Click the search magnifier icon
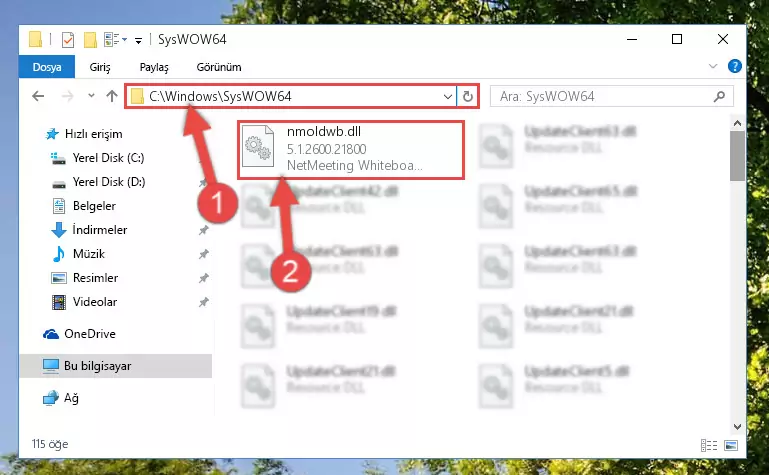769x475 pixels. pyautogui.click(x=719, y=96)
